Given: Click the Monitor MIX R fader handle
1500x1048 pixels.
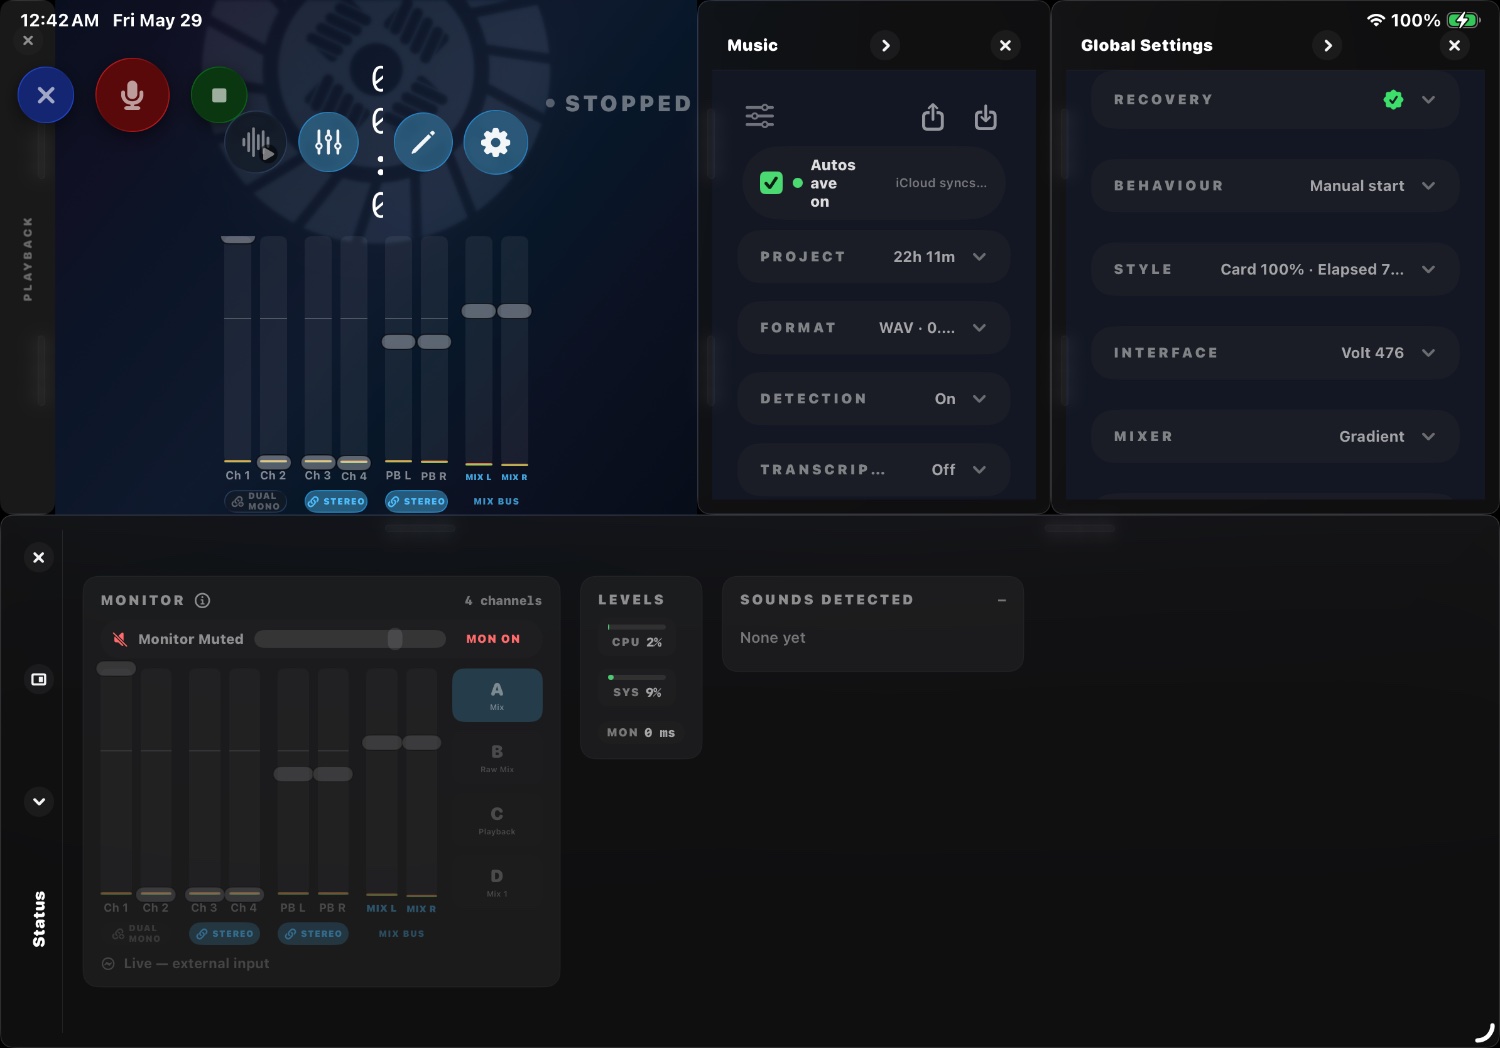Looking at the screenshot, I should 422,743.
